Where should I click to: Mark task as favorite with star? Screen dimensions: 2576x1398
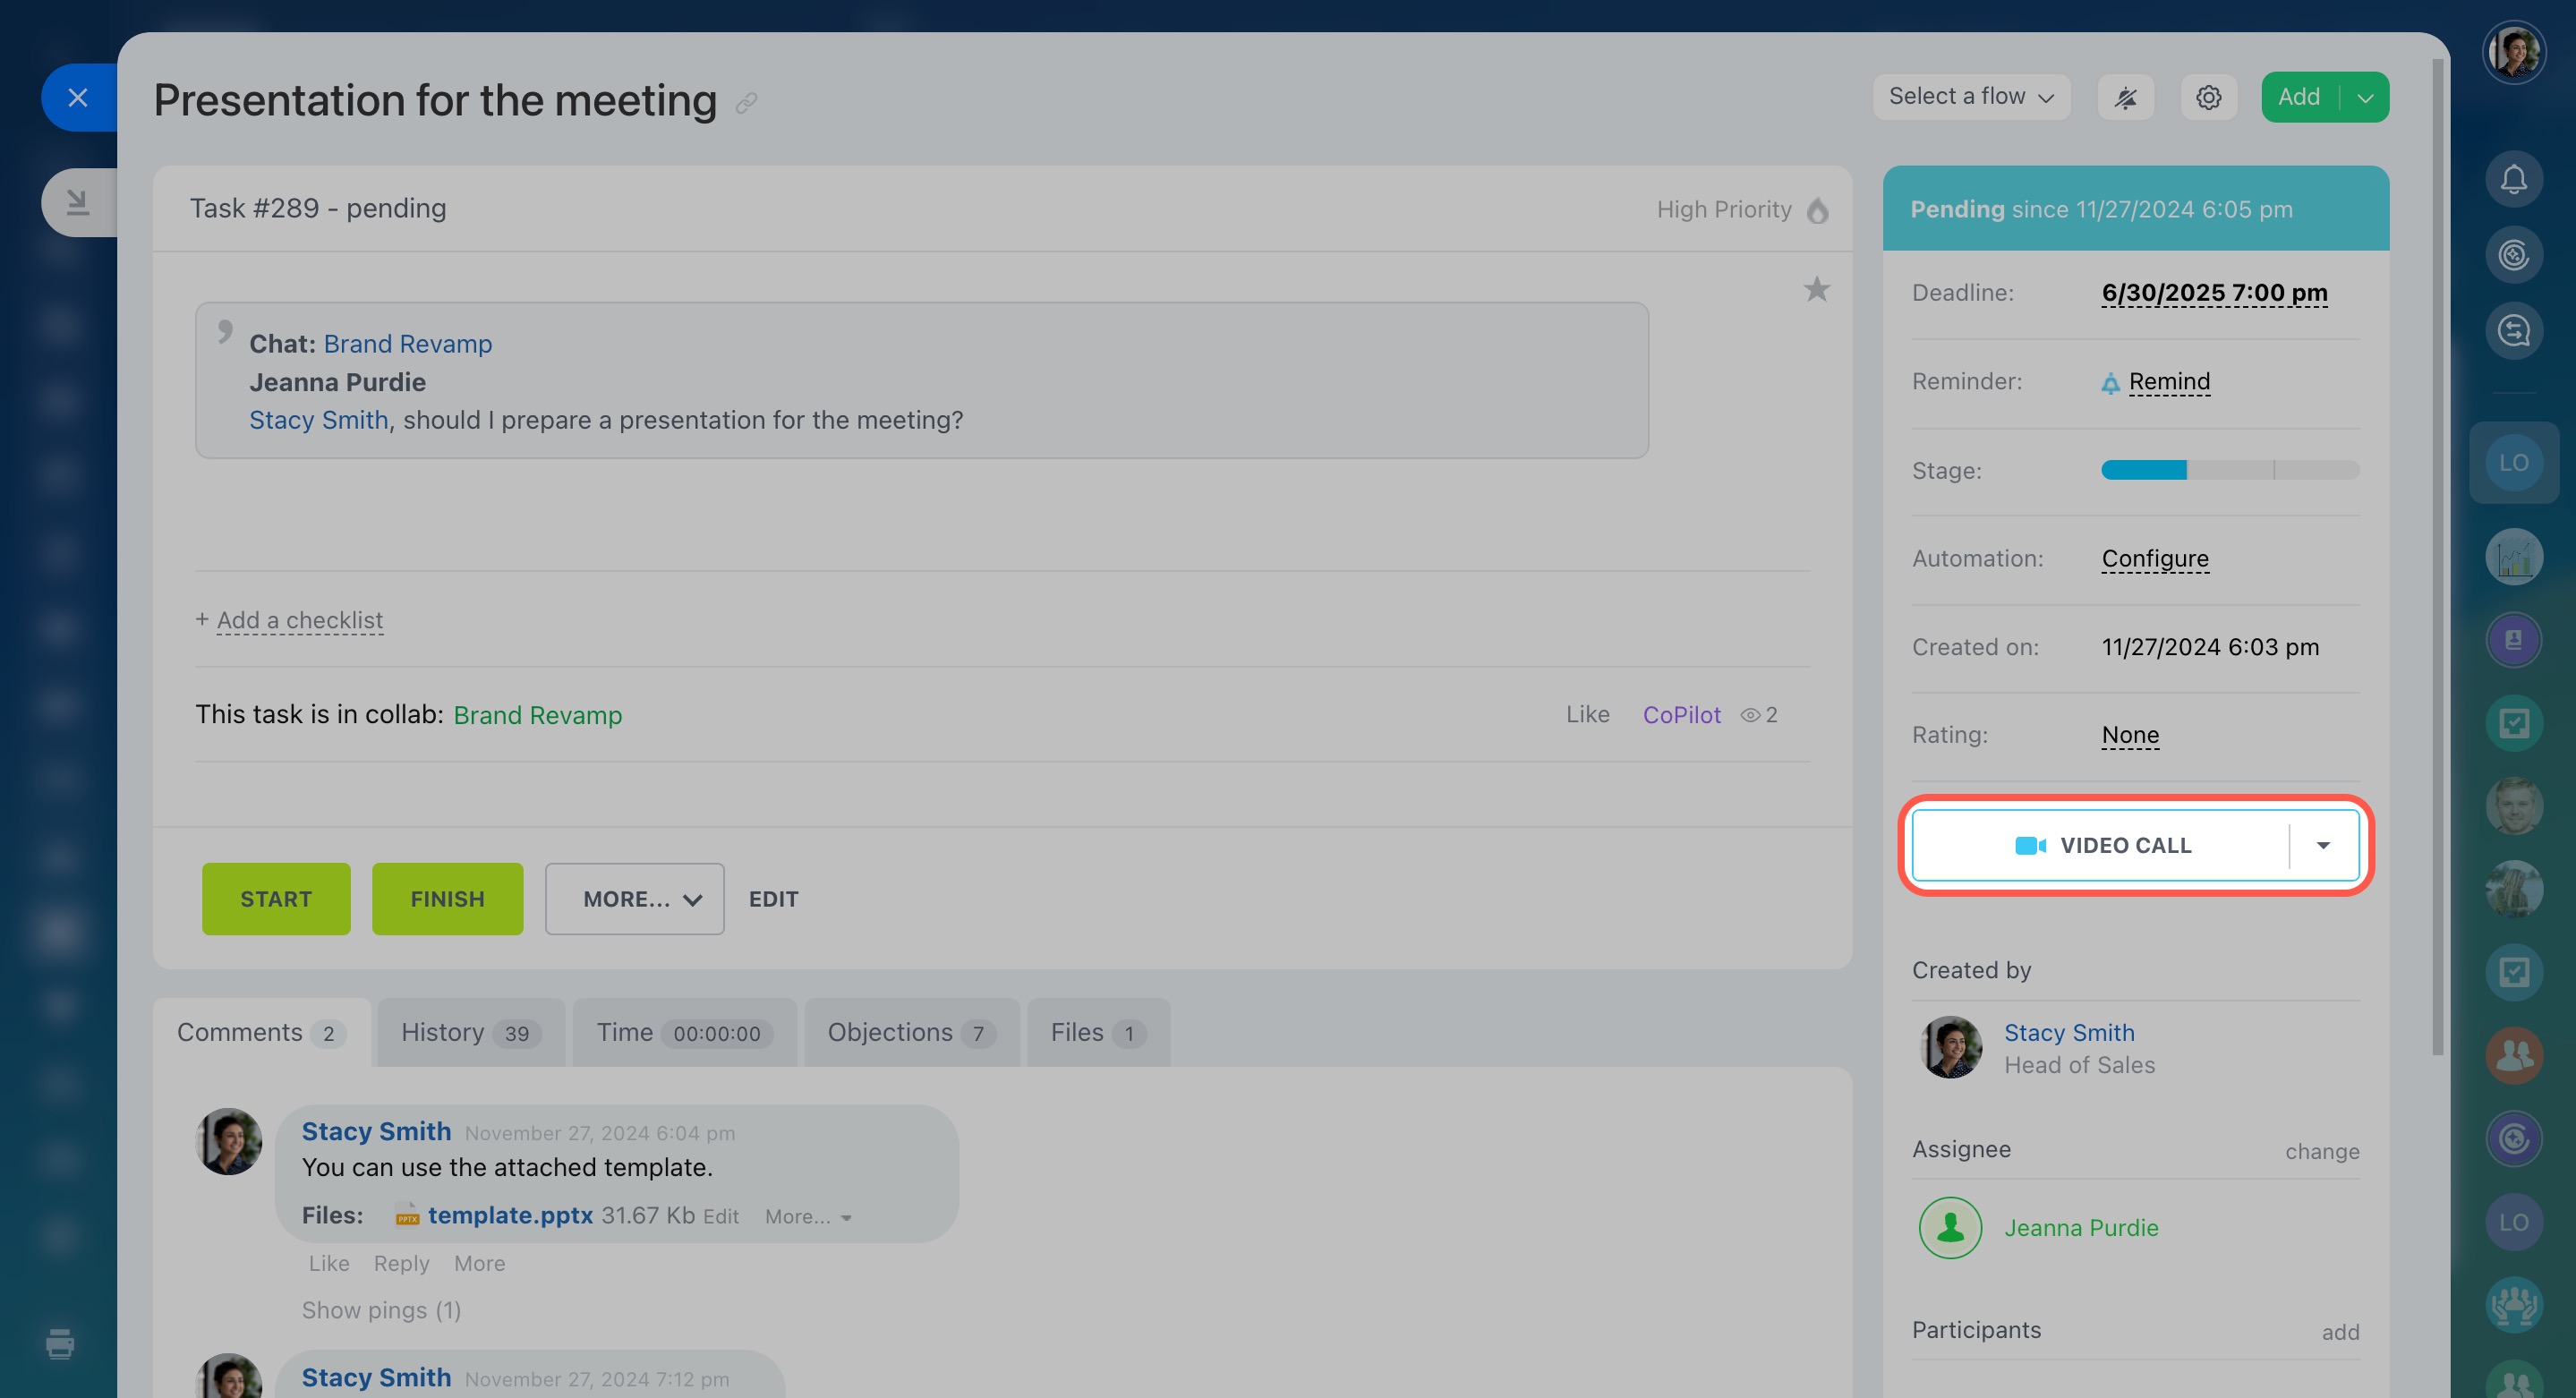click(x=1817, y=289)
